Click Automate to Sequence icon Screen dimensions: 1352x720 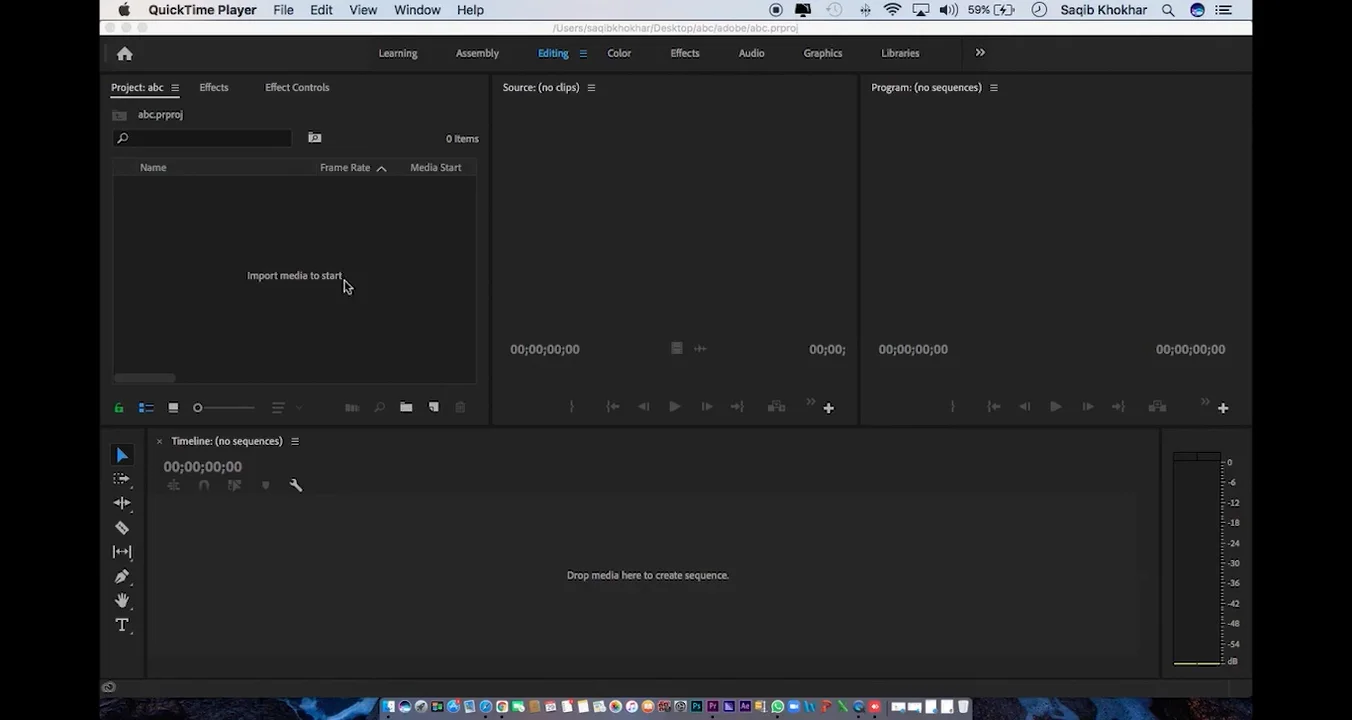pos(352,407)
